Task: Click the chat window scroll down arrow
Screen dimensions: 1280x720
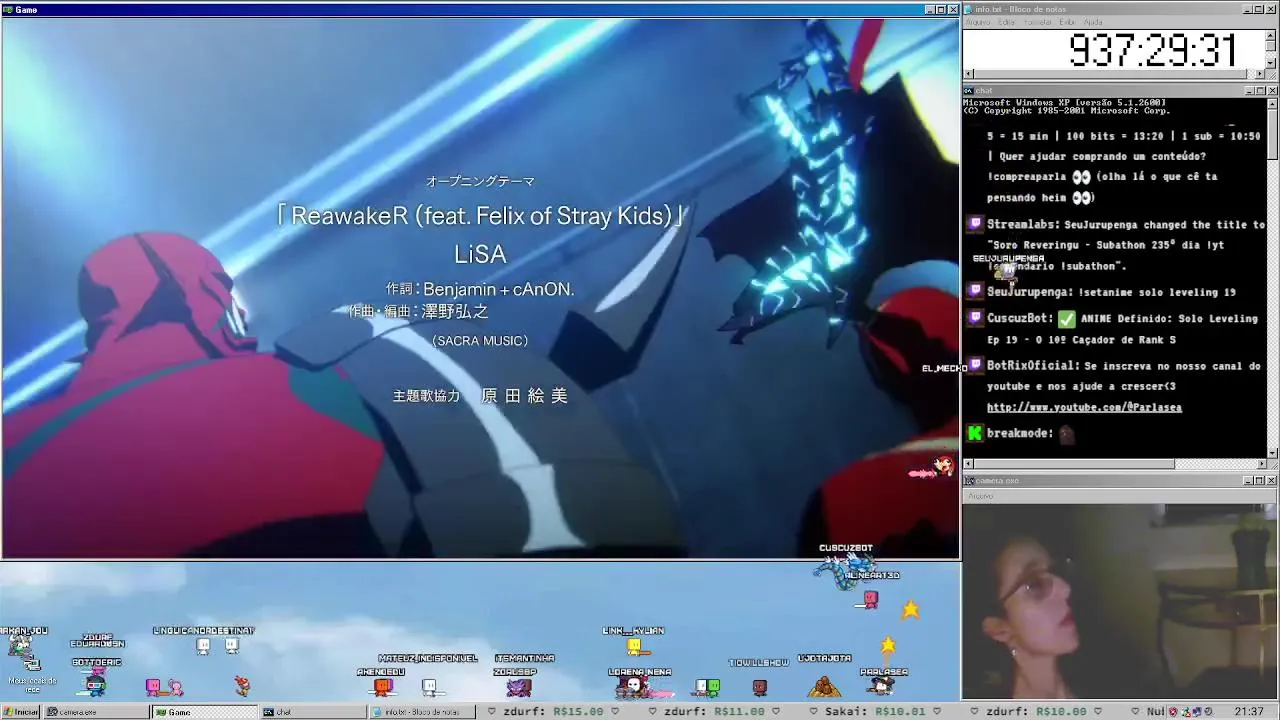Action: pos(1273,453)
